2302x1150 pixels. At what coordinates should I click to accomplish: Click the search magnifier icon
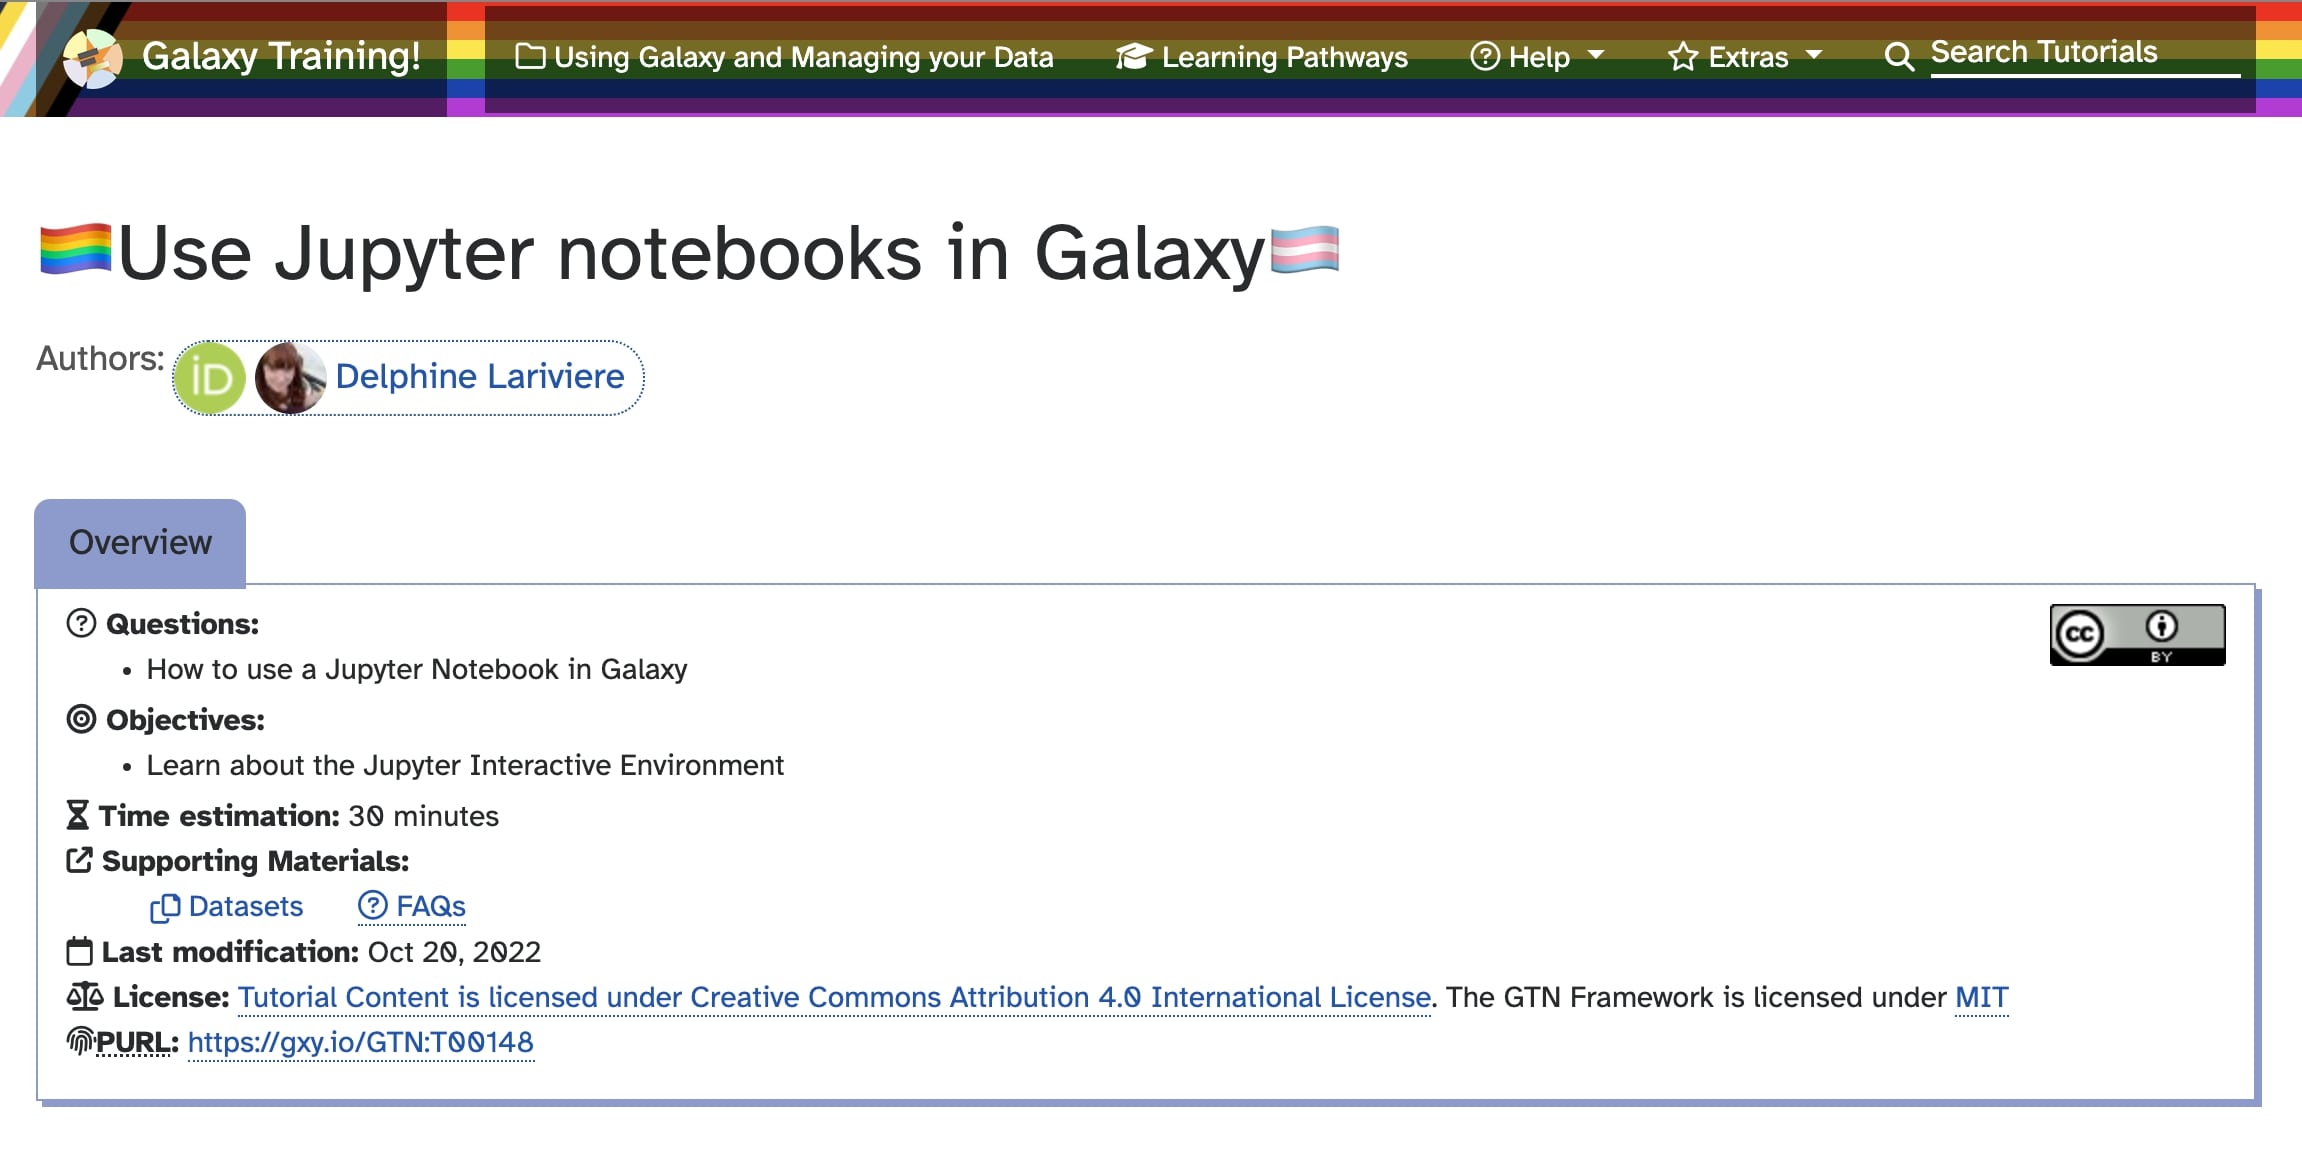pyautogui.click(x=1898, y=57)
